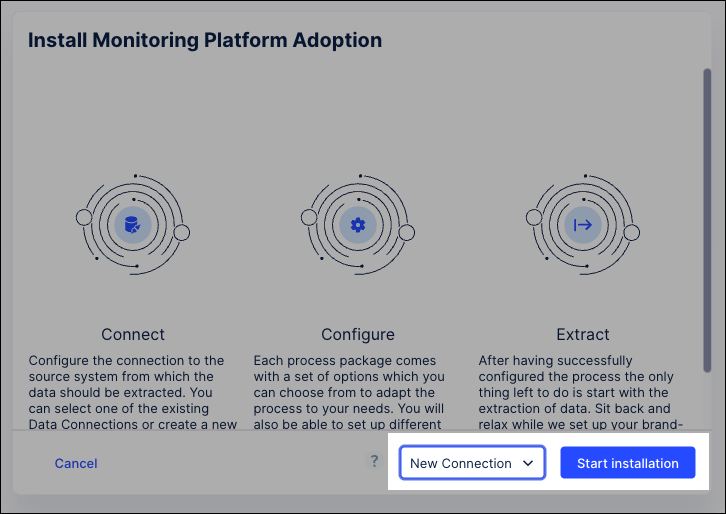Select the Connect step heading

[x=133, y=334]
